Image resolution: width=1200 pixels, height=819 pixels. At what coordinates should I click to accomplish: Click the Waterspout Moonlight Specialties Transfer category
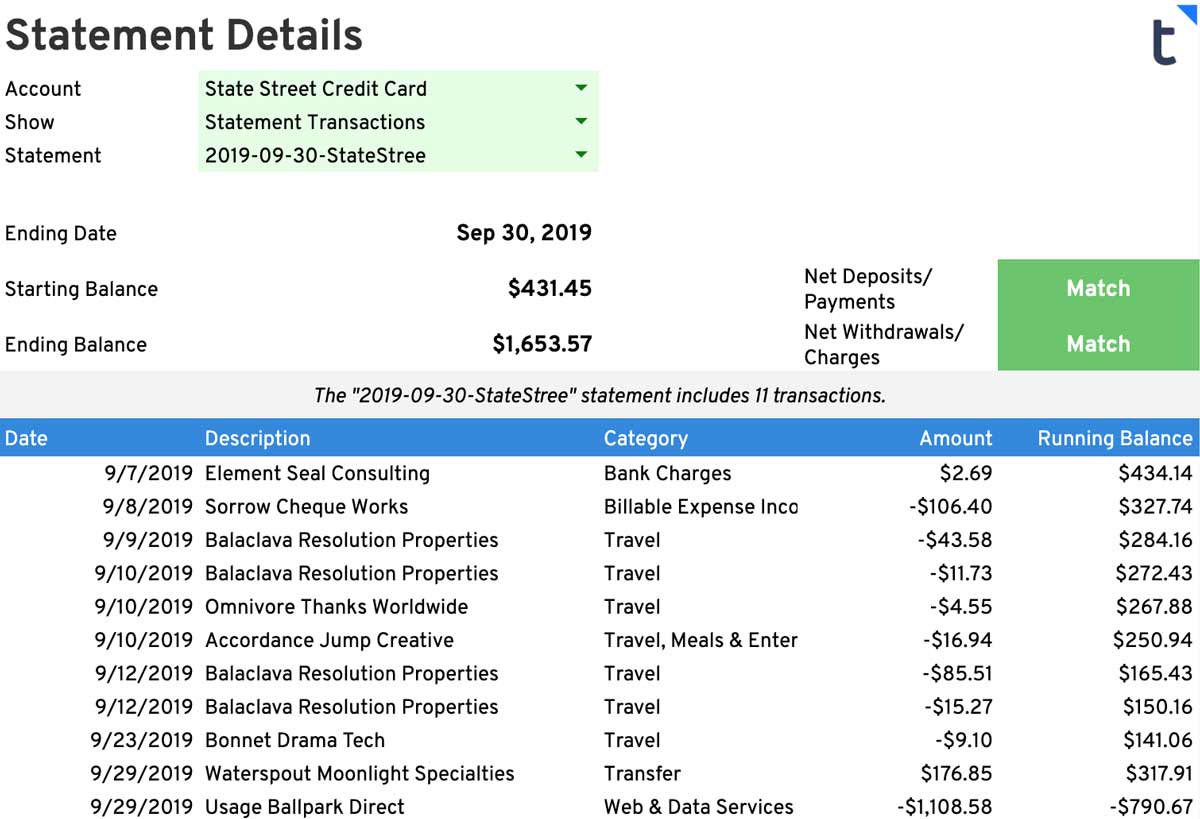pyautogui.click(x=642, y=773)
